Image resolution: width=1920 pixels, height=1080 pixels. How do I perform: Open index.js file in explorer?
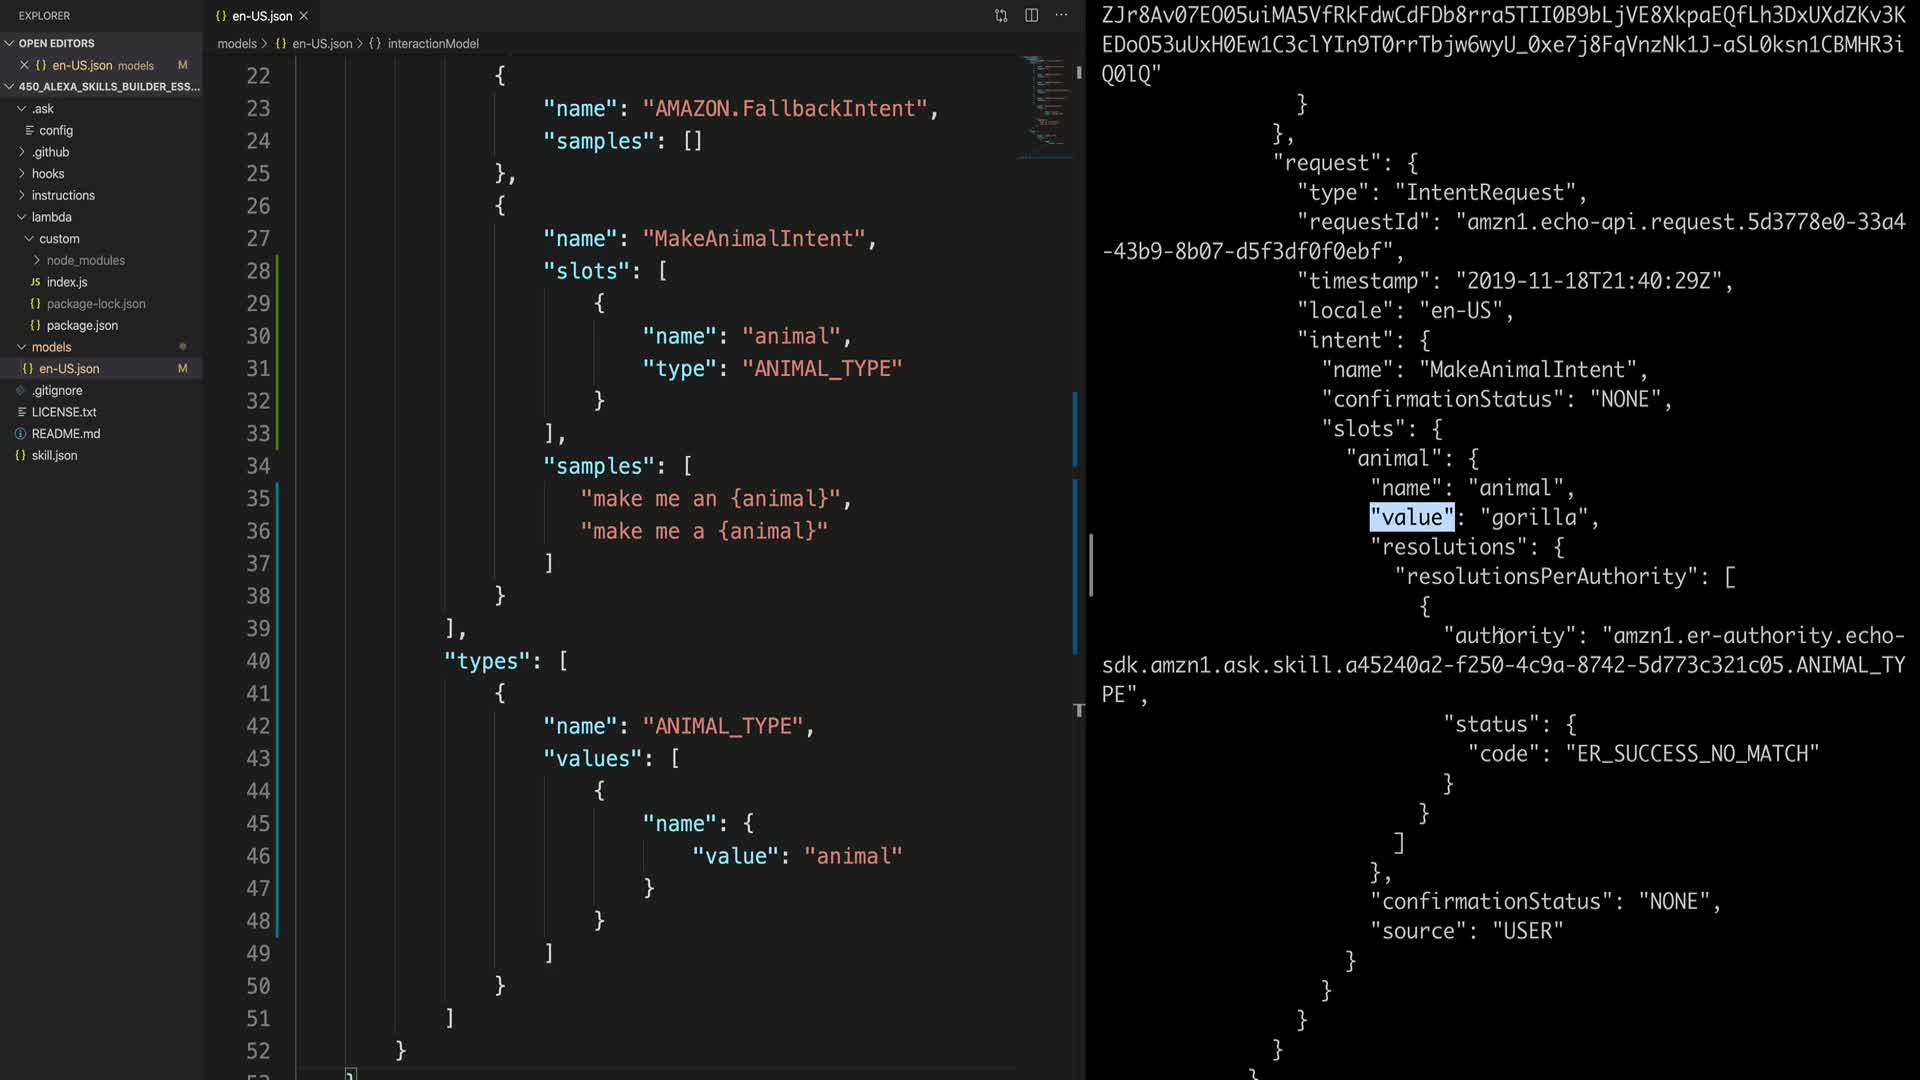click(66, 282)
